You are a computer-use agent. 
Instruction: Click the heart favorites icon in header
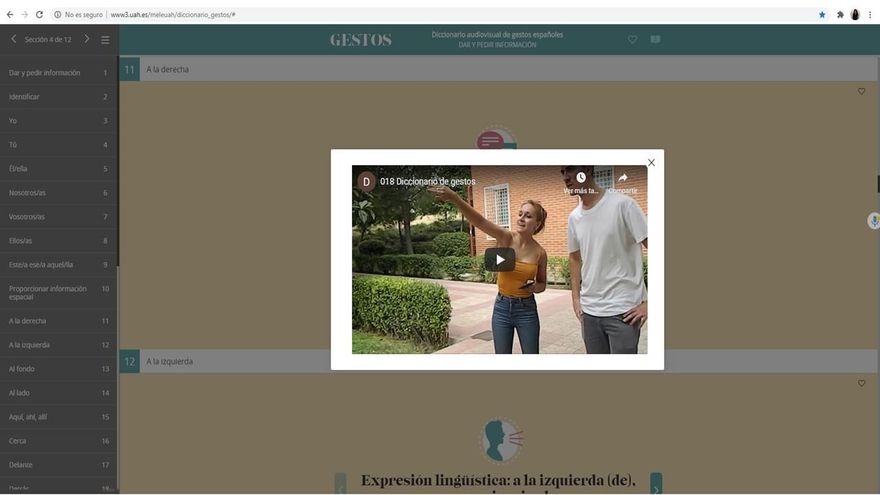(632, 39)
